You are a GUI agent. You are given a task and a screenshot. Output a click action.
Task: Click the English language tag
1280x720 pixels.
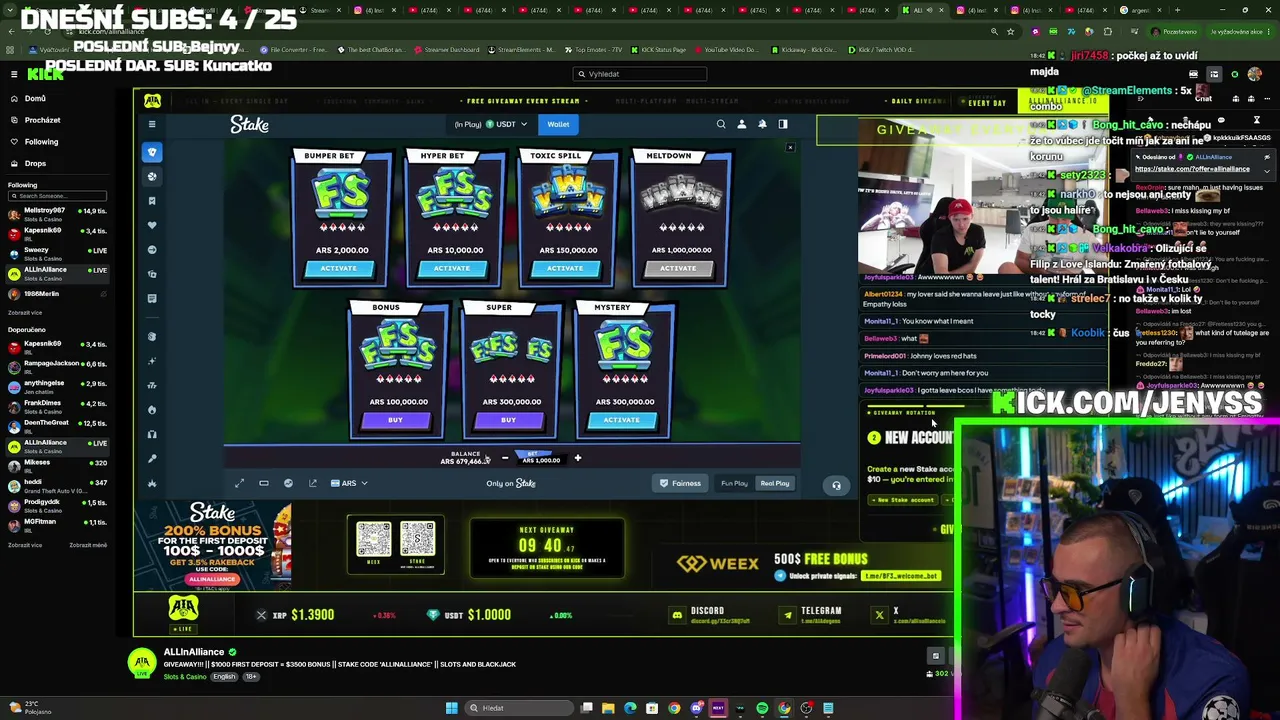pyautogui.click(x=224, y=677)
